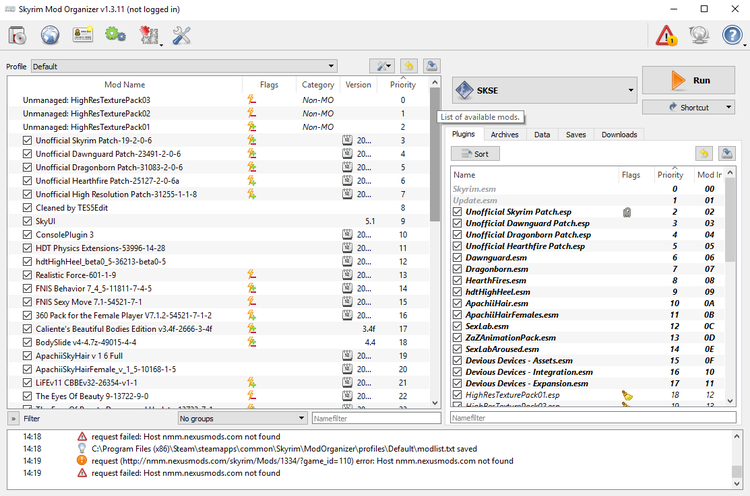Open the wrench tools dropdown button
This screenshot has width=750, height=496.
pos(382,66)
